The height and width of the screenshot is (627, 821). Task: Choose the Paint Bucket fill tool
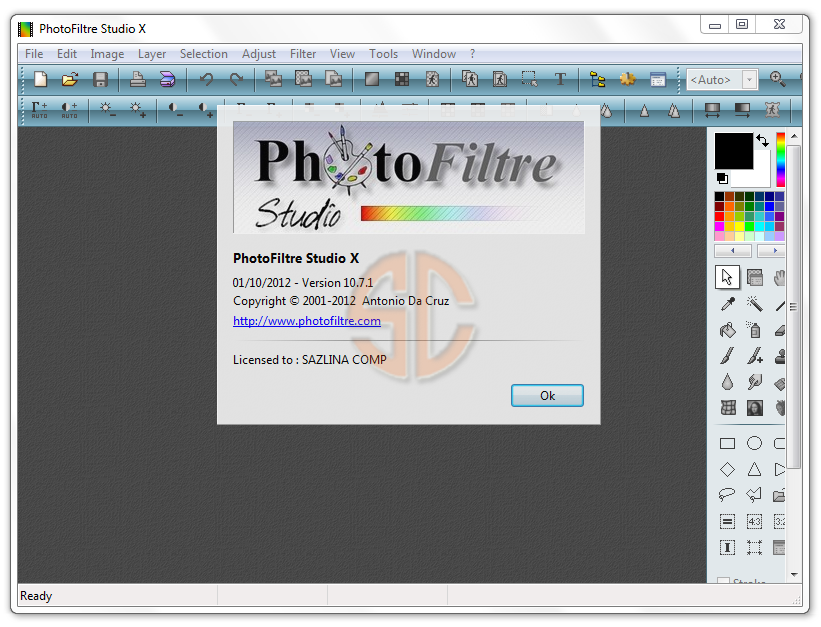pos(728,329)
